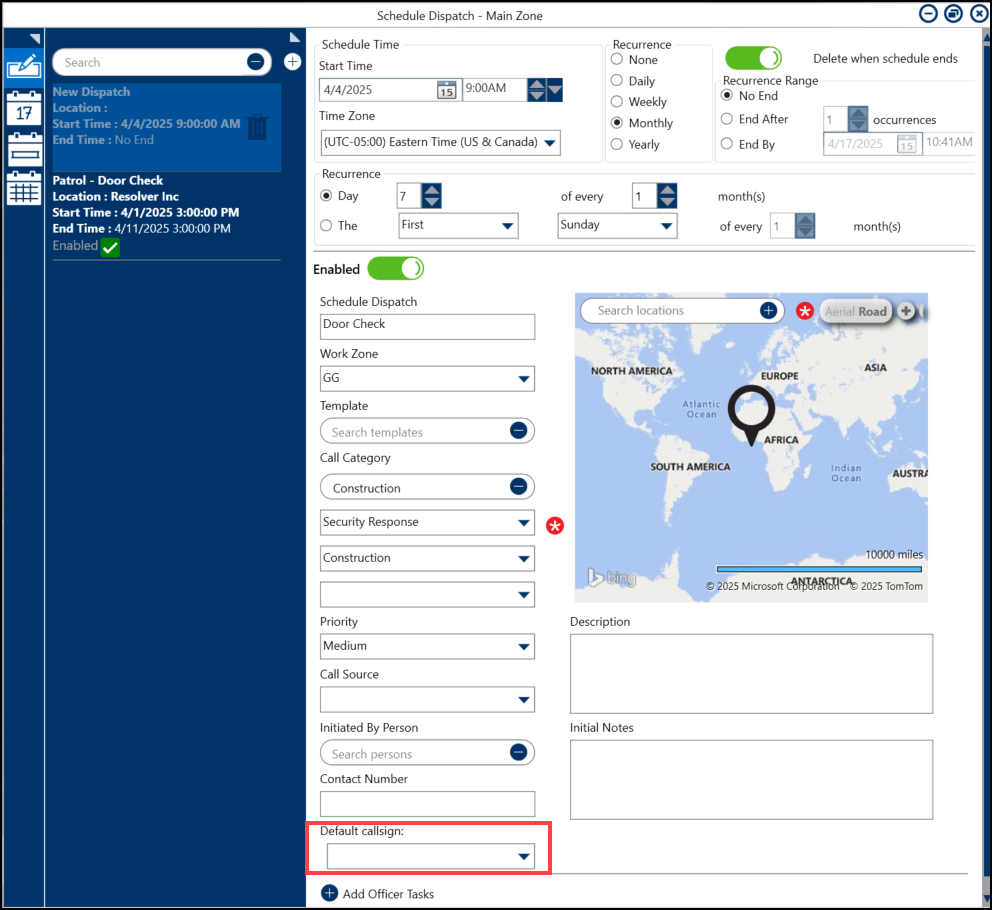
Task: Click the blue map scale bar
Action: coord(819,569)
